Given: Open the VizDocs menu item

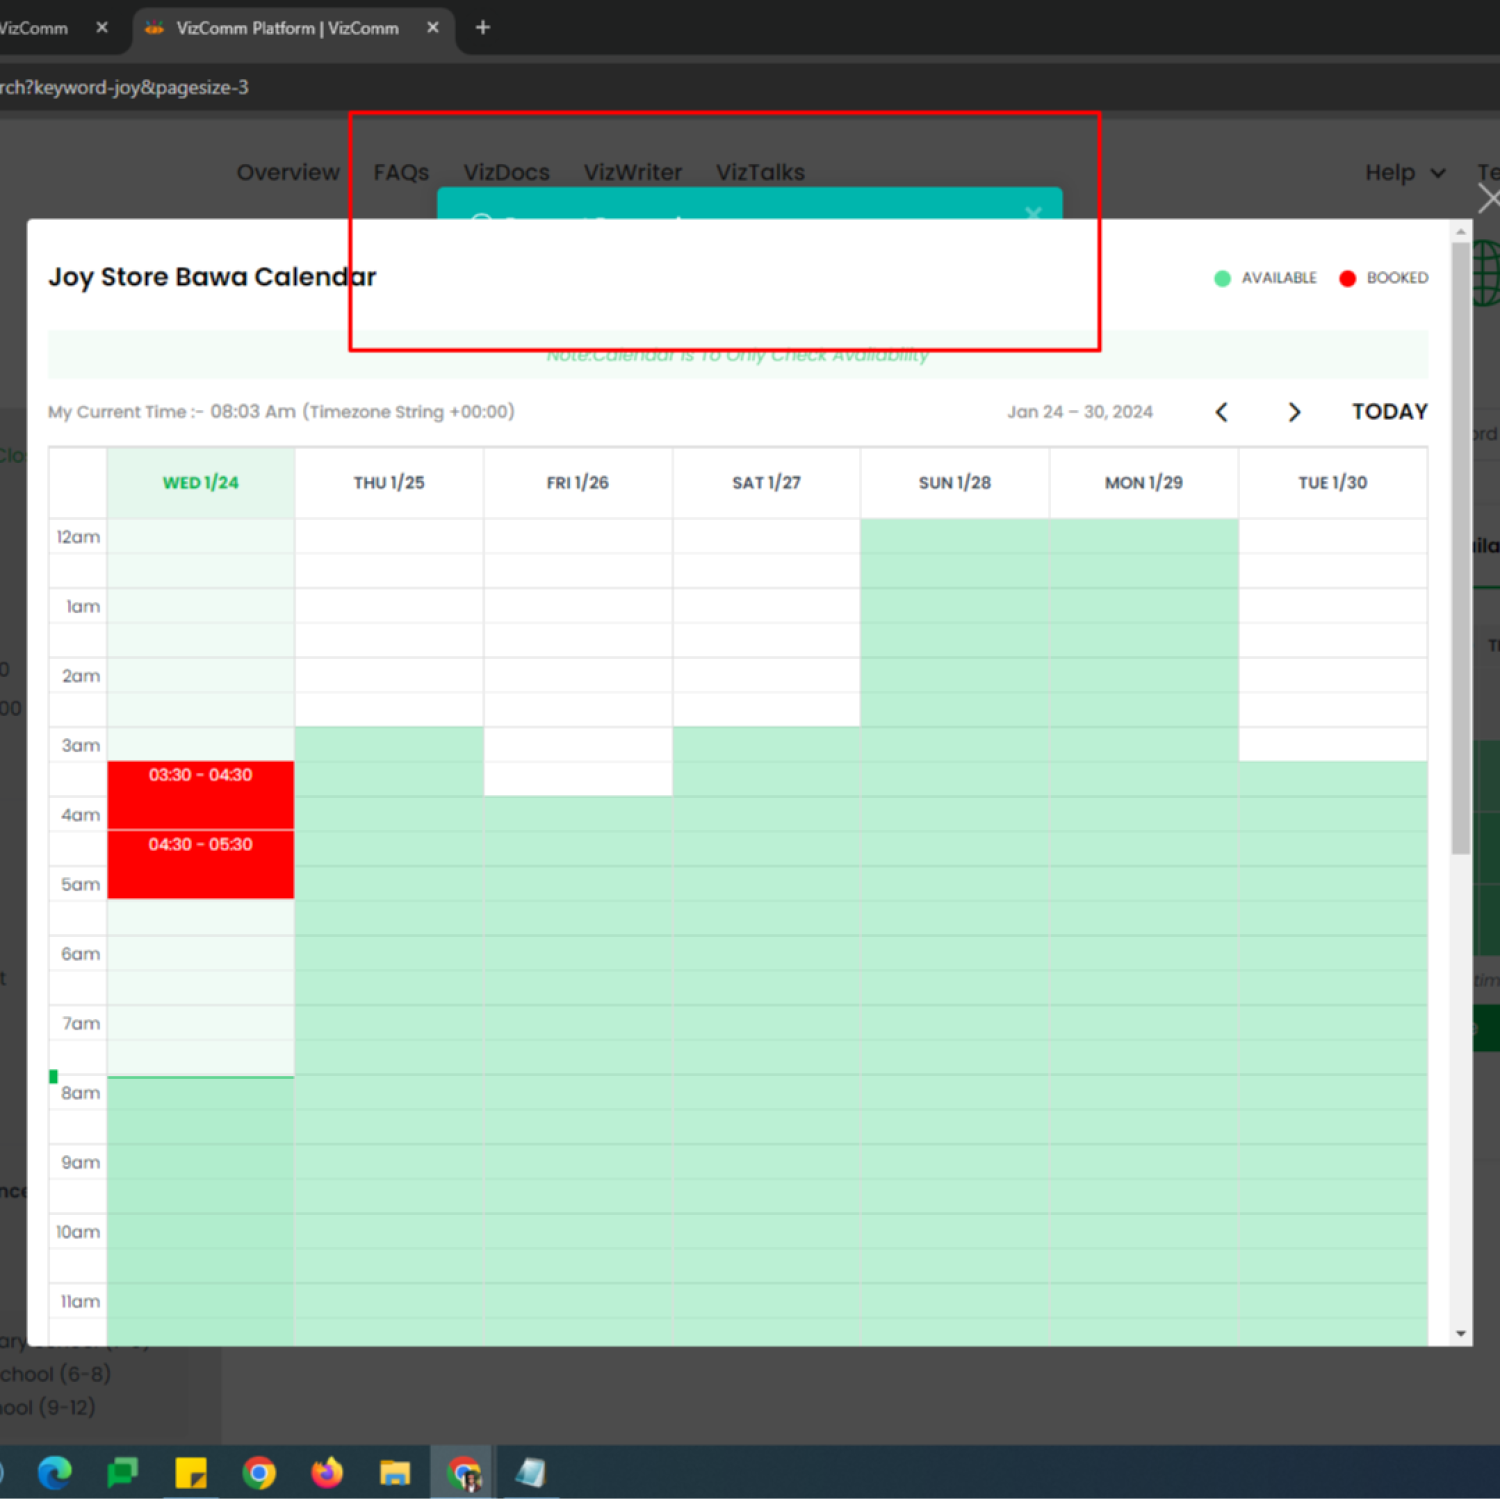Looking at the screenshot, I should click(506, 173).
